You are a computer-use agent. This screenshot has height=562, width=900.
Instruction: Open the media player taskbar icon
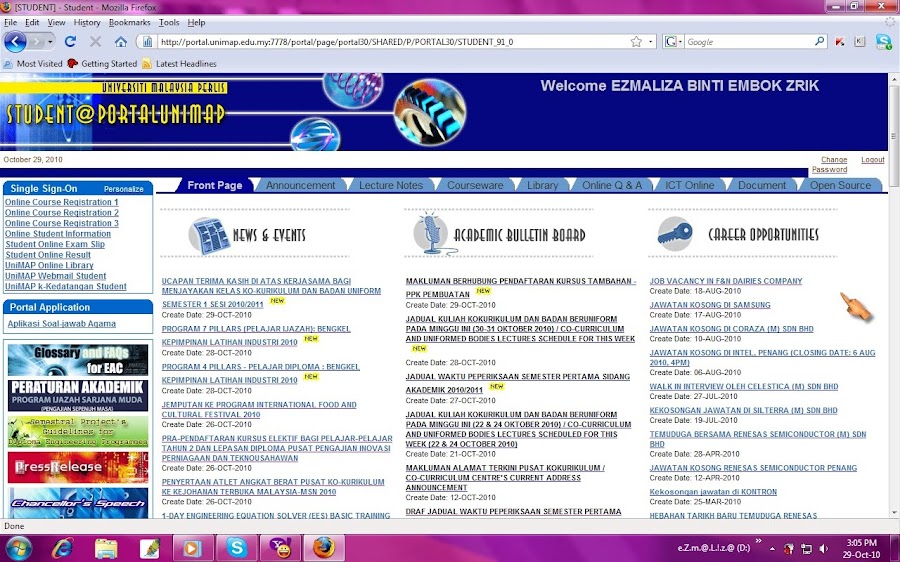pyautogui.click(x=192, y=549)
